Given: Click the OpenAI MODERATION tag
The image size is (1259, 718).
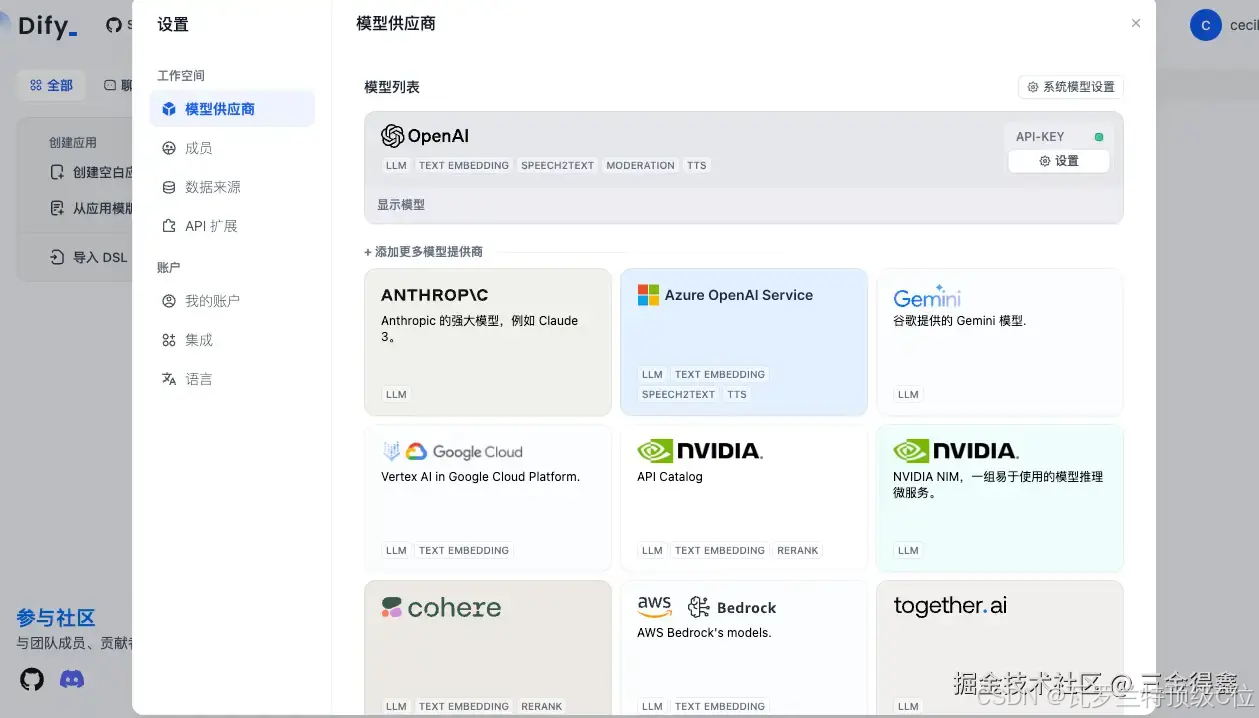Looking at the screenshot, I should 640,166.
